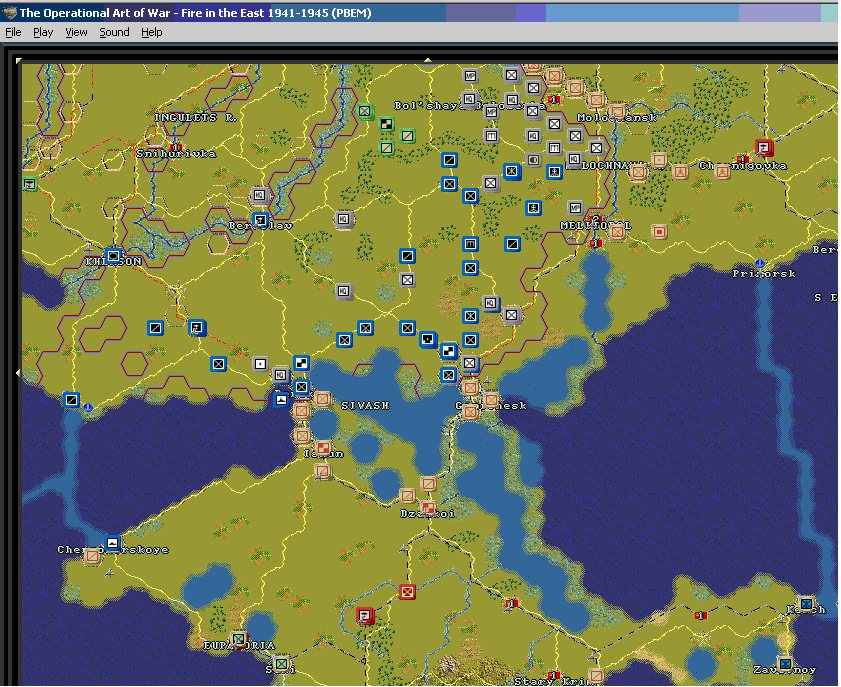Select the blue naval unit near Chernomorskoye
Viewport: 841px width, 687px height.
click(x=113, y=543)
